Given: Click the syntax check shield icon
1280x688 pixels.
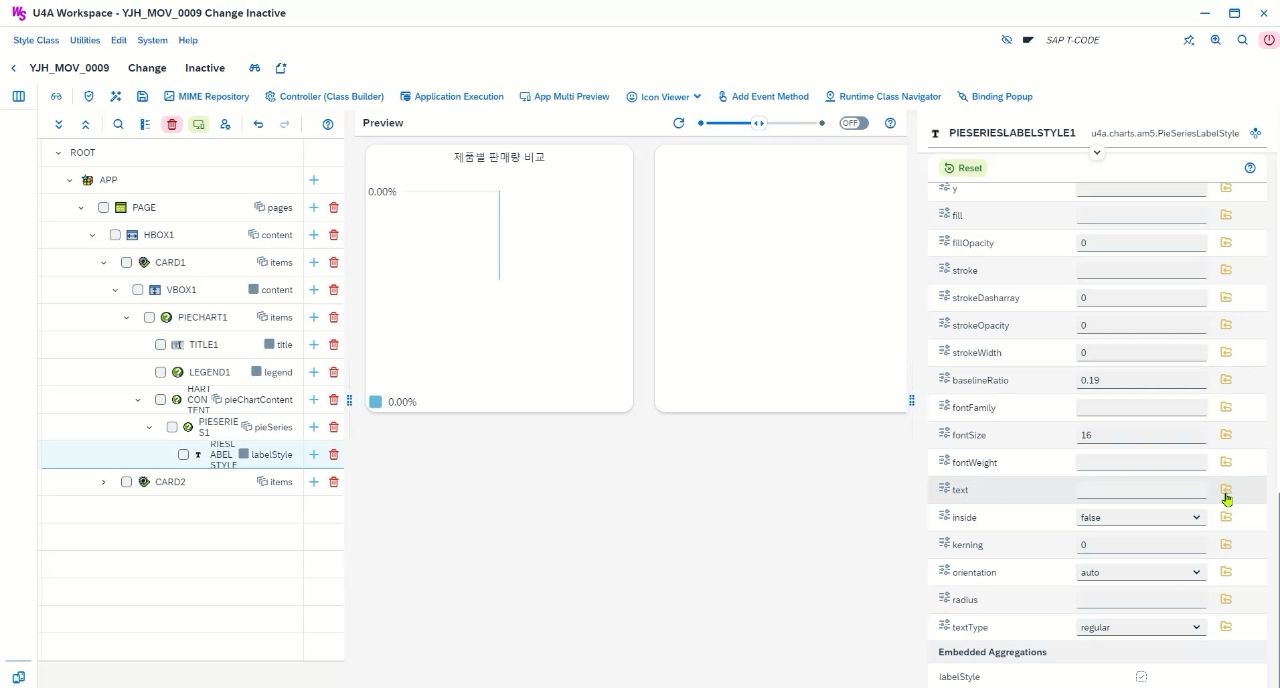Looking at the screenshot, I should pyautogui.click(x=88, y=97).
